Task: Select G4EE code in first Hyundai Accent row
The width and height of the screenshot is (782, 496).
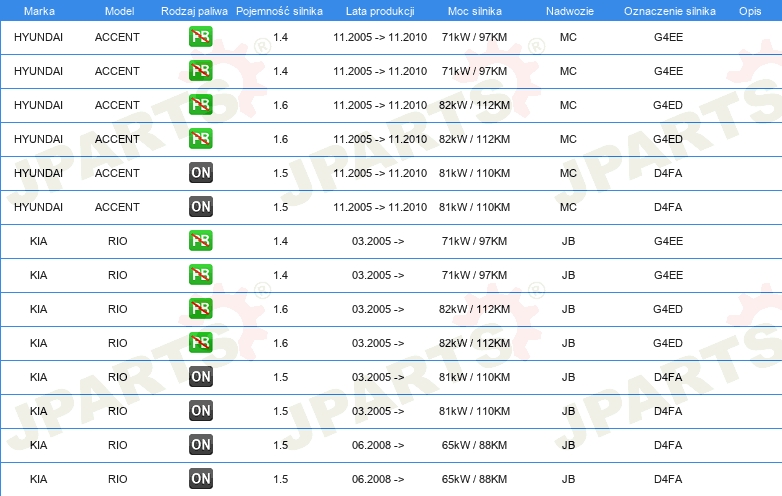Action: click(668, 37)
